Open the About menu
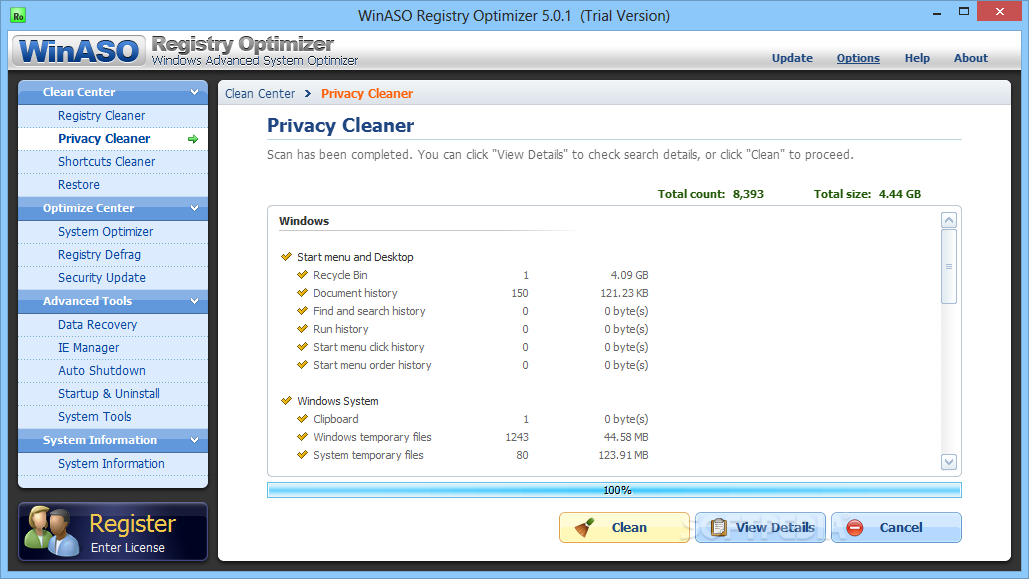Viewport: 1029px width, 579px height. [971, 58]
